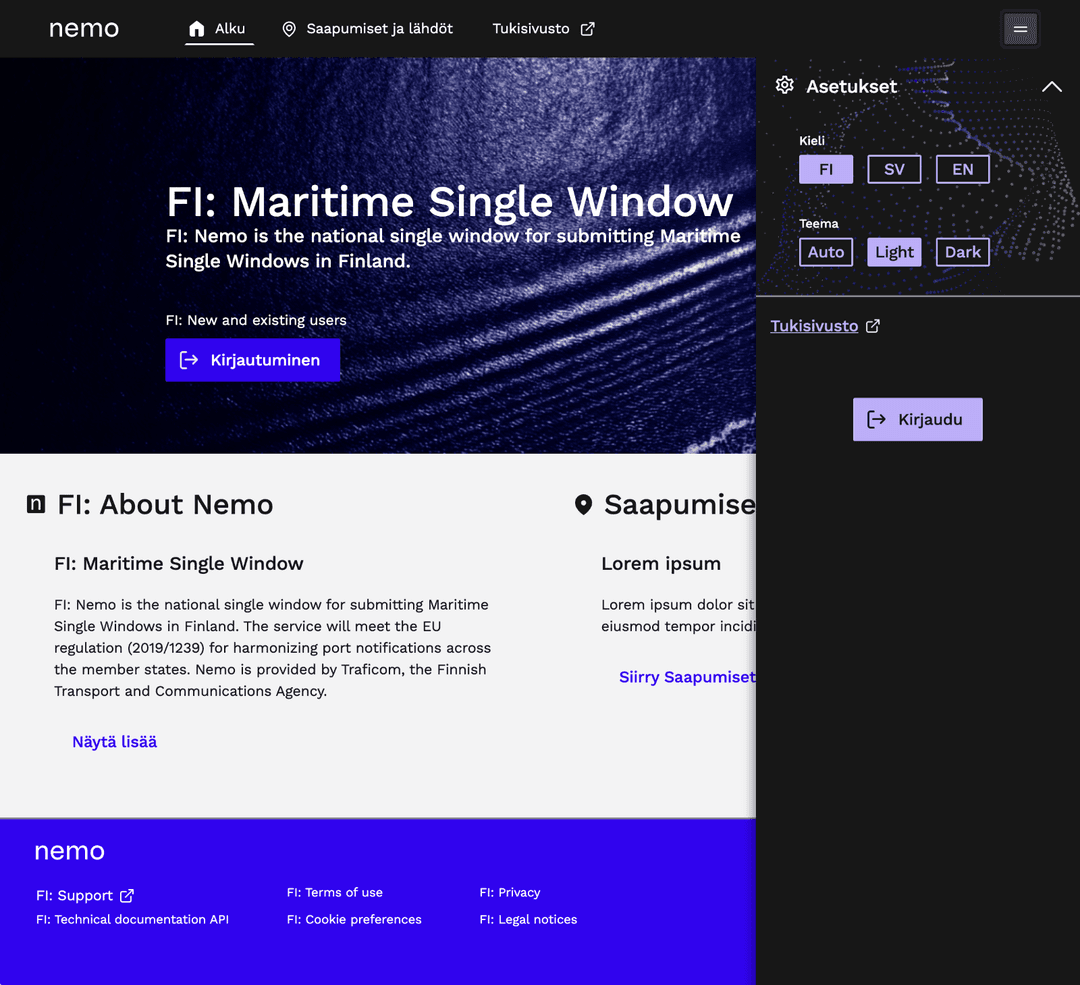Open Saapumiset ja lähdöt tab
This screenshot has height=985, width=1080.
click(379, 29)
